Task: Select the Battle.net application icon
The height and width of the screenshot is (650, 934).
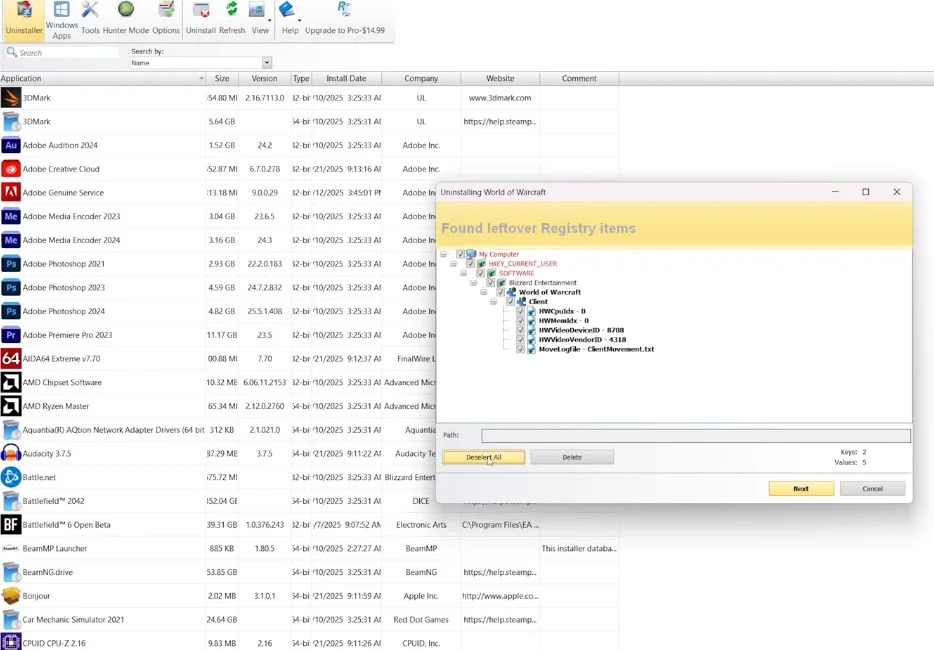Action: [x=11, y=477]
